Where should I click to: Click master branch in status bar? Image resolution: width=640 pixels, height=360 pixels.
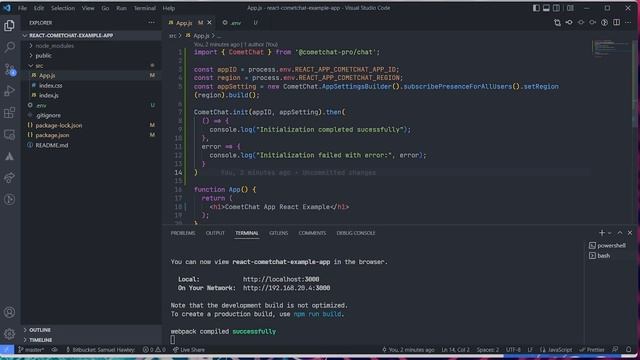(x=31, y=349)
